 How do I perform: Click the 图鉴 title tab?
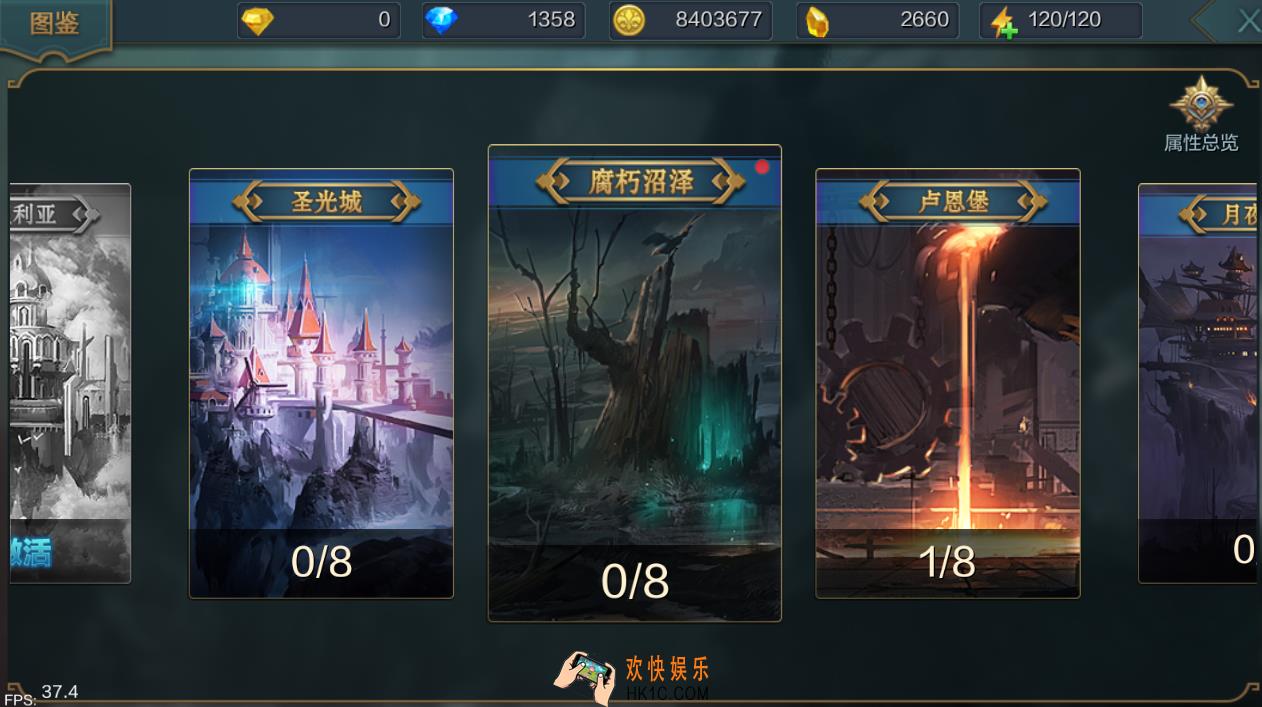[x=55, y=24]
